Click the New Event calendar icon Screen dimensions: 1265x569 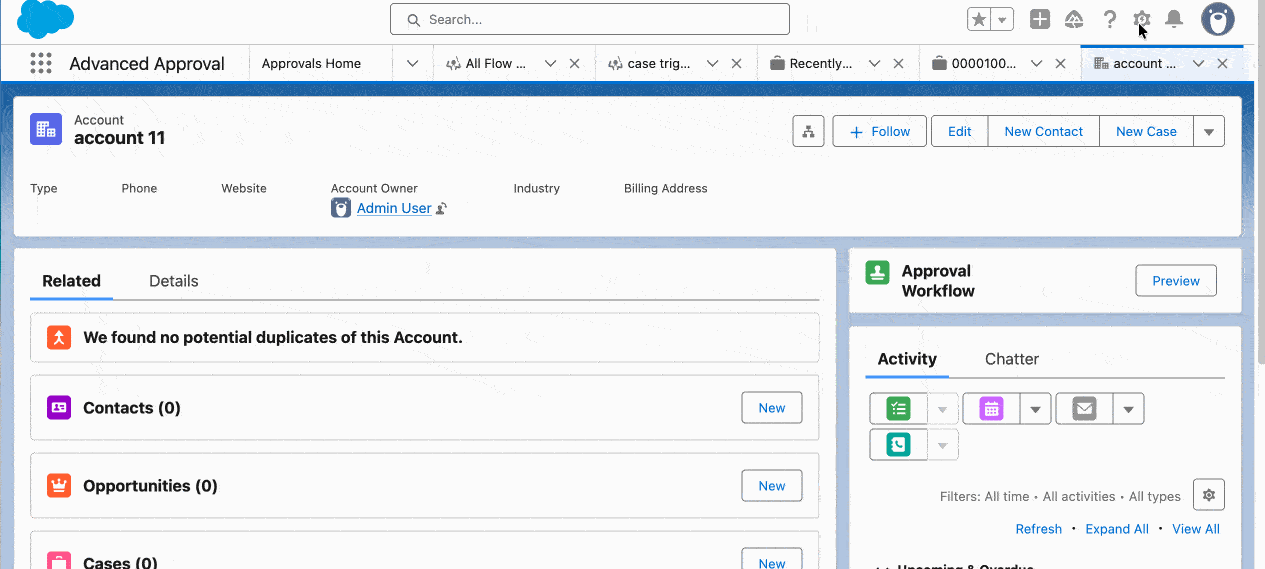point(991,409)
